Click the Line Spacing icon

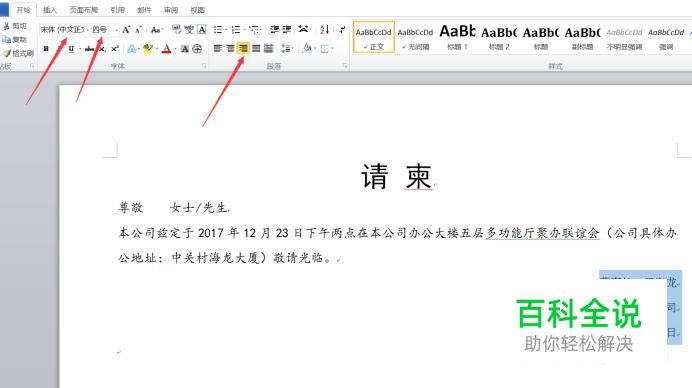tap(286, 49)
